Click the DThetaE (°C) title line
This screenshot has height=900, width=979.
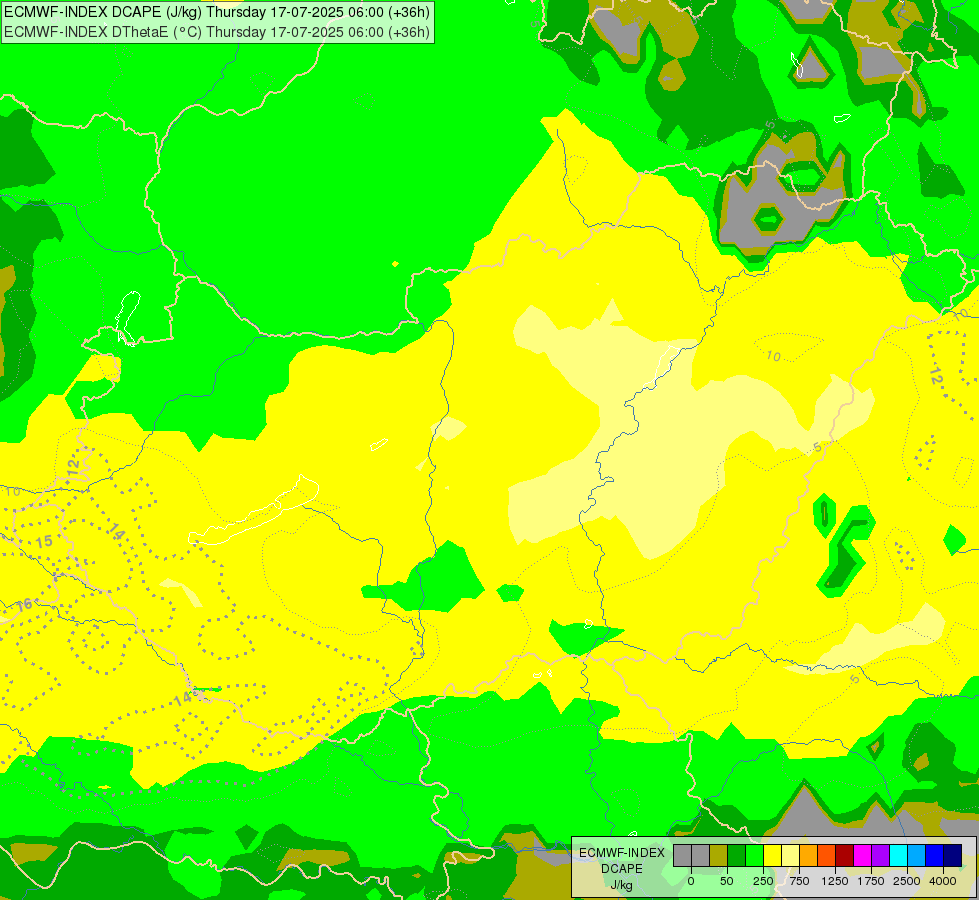click(x=217, y=31)
